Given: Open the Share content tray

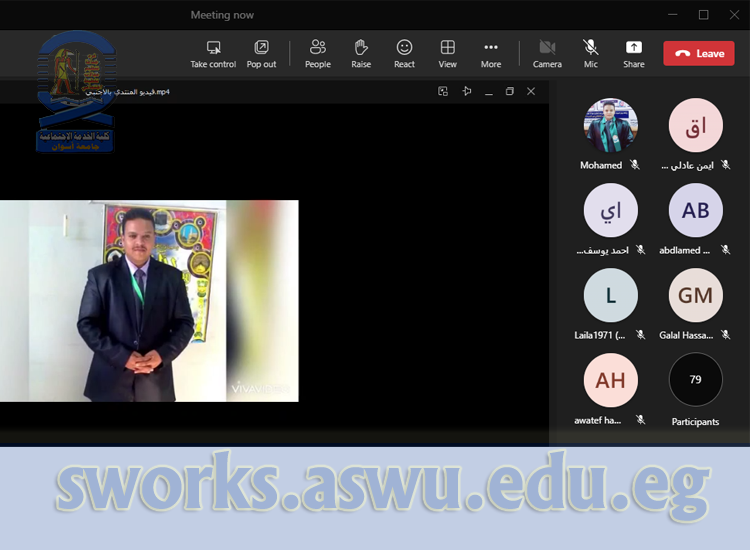Looking at the screenshot, I should 634,54.
